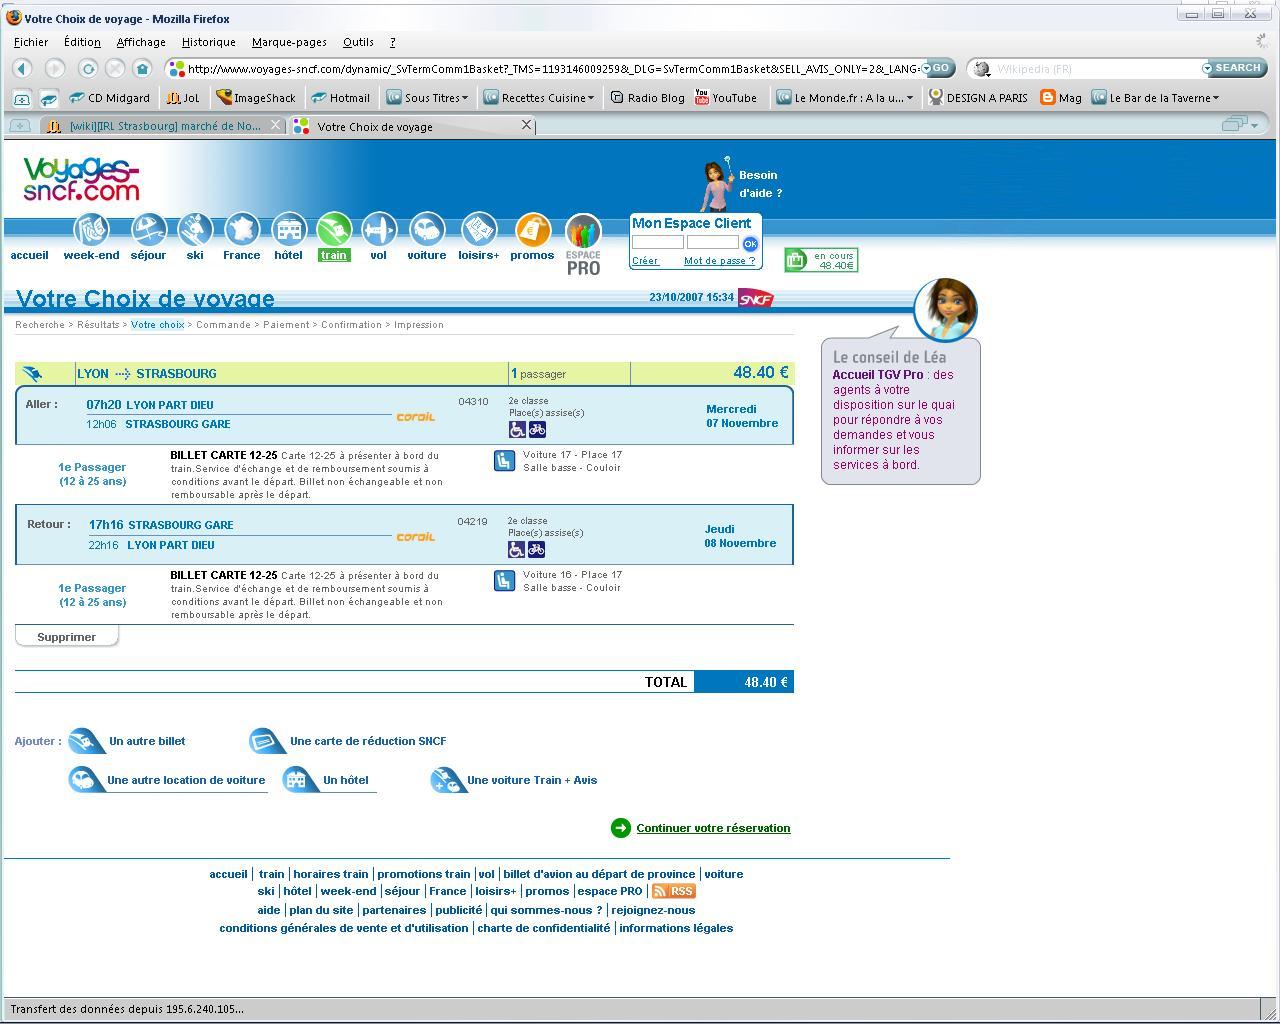The width and height of the screenshot is (1280, 1024).
Task: Open the loisirs+ tickets icon
Action: [479, 230]
